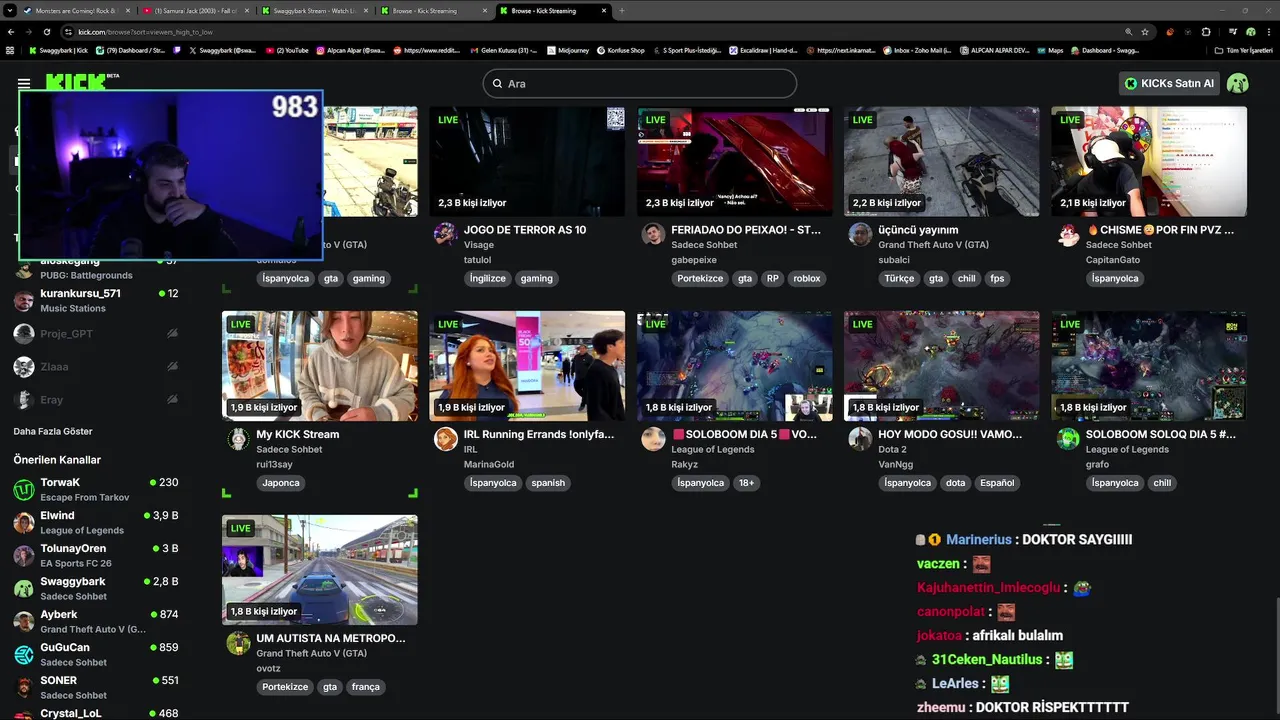
Task: Open the Maps bookmark
Action: coord(1050,50)
